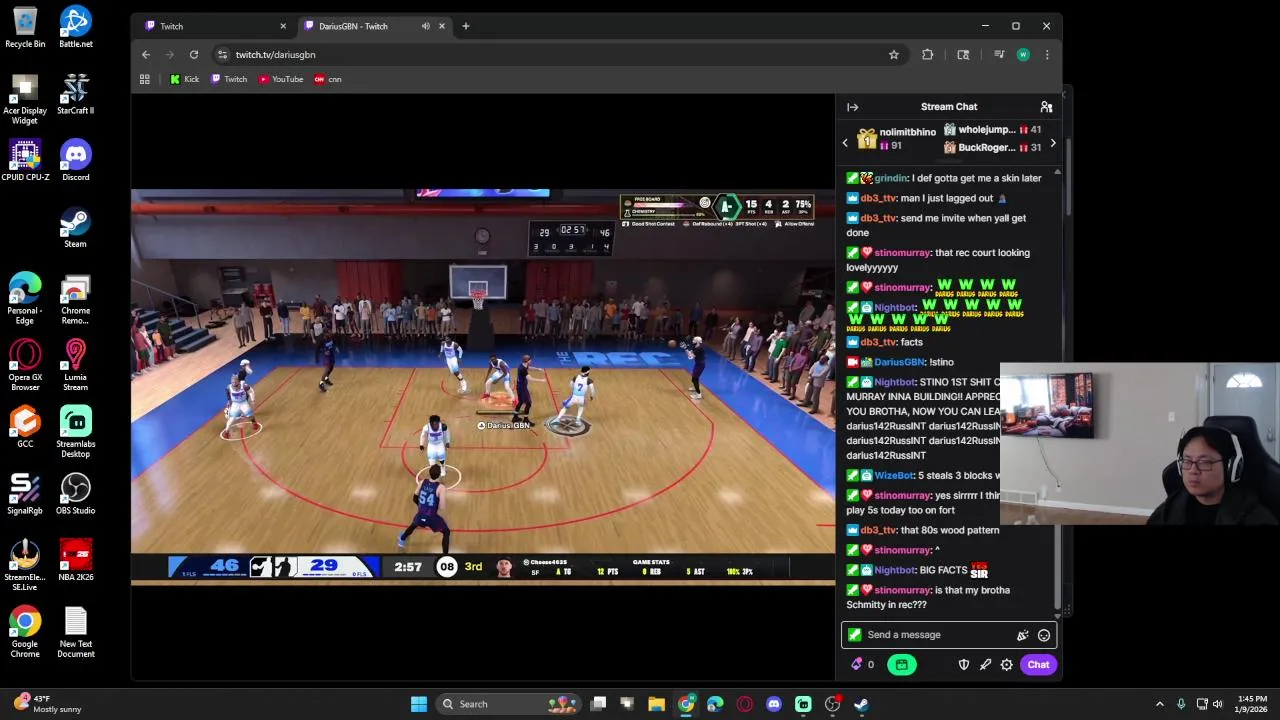Screen dimensions: 1280x720
Task: Open Discord desktop shortcut
Action: pos(75,161)
